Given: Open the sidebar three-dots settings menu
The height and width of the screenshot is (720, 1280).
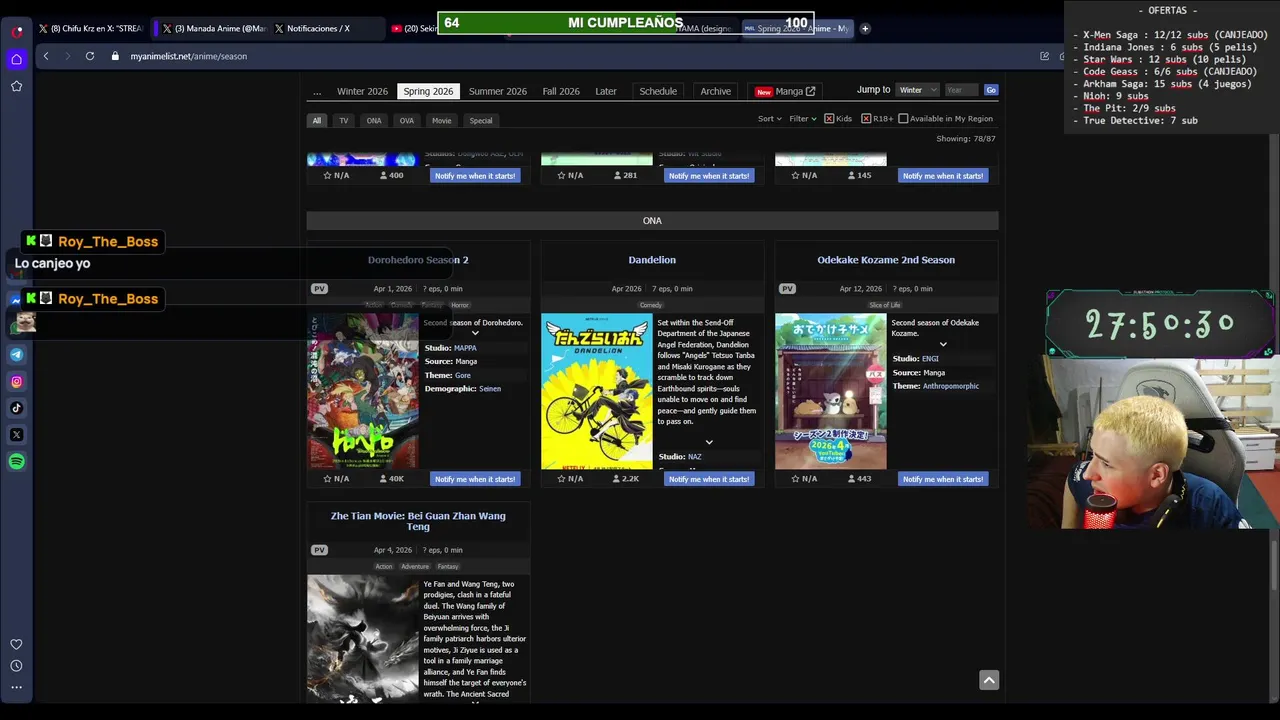Looking at the screenshot, I should pos(17,687).
